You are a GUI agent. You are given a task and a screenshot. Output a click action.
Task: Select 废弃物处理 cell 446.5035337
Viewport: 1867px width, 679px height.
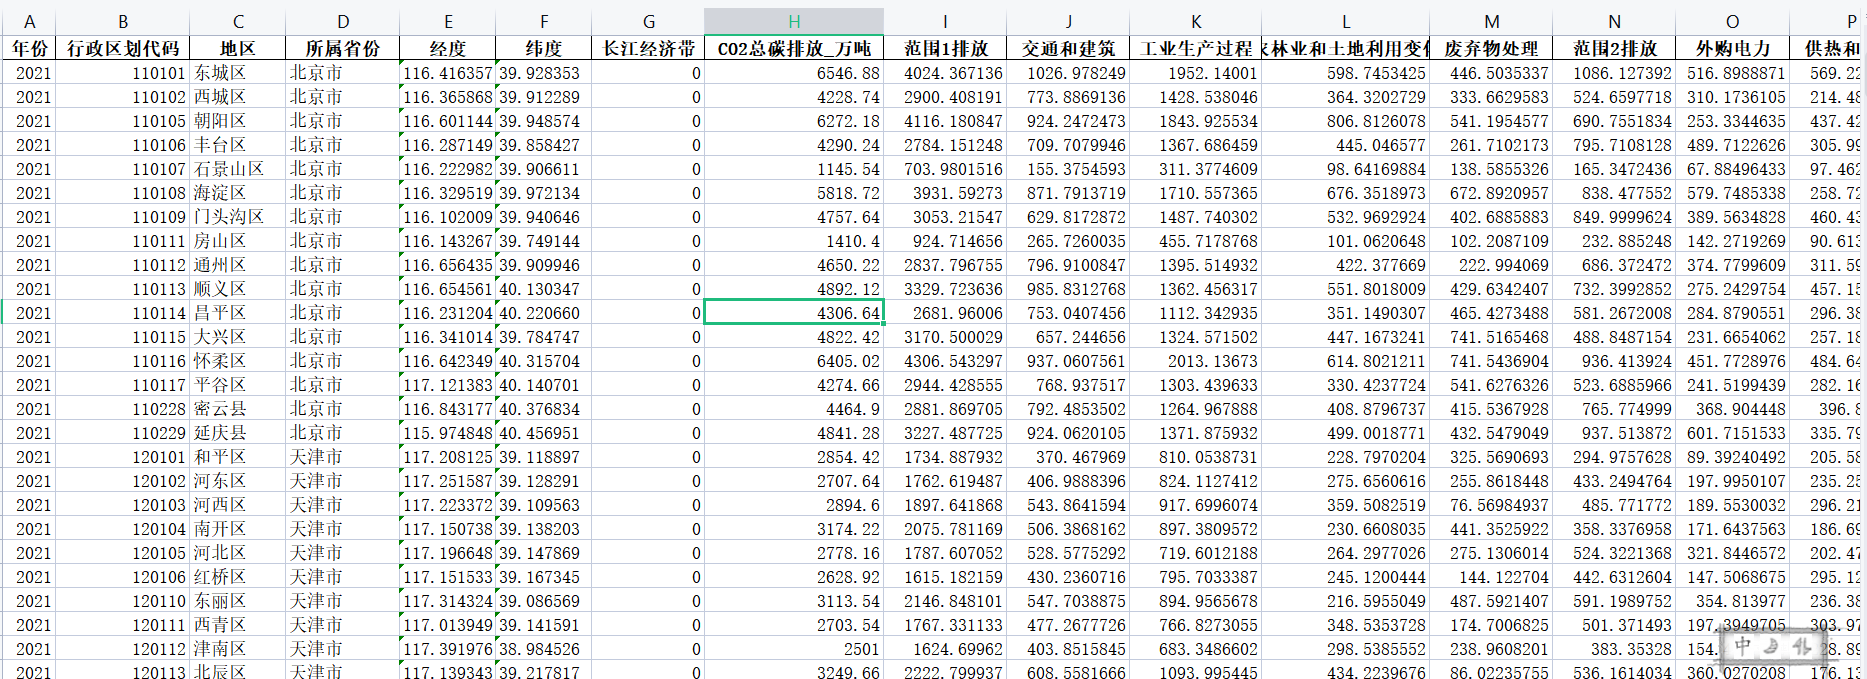[x=1492, y=73]
